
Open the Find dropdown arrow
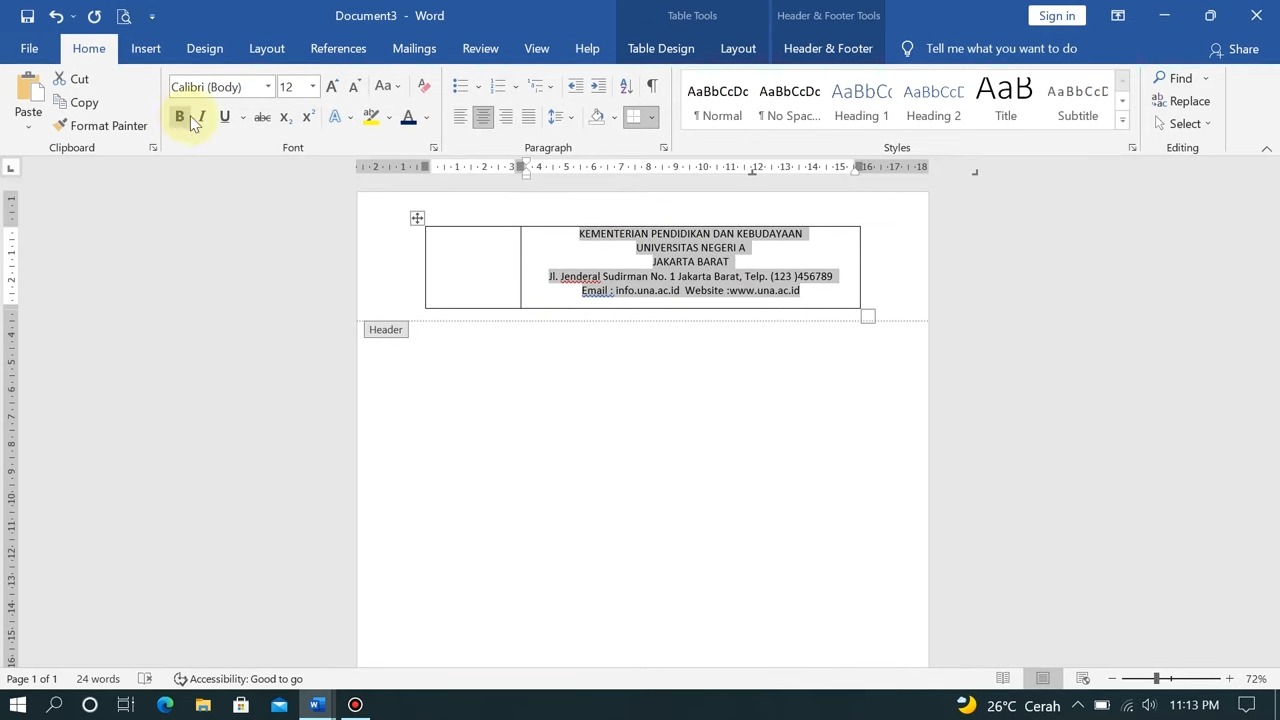tap(1205, 79)
